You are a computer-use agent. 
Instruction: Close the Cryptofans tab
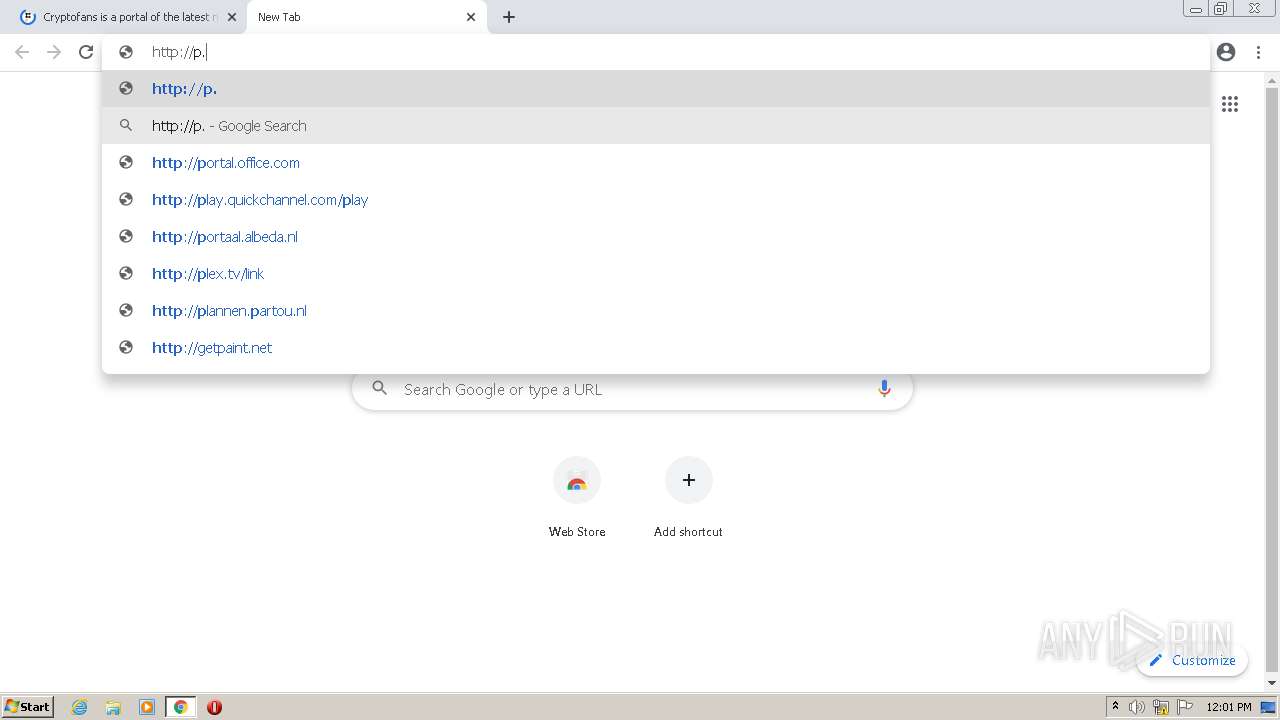[x=232, y=17]
